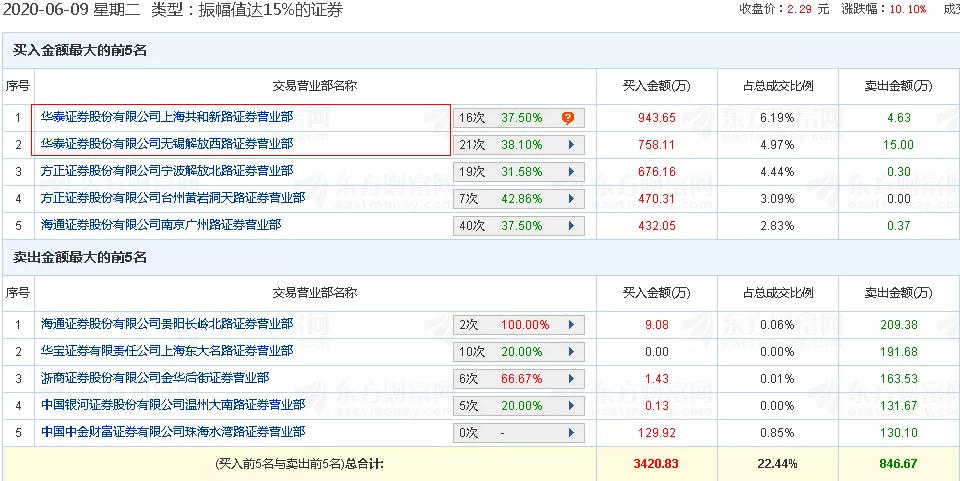
Task: Click the arrow icon beside 7次 42.86%
Action: click(x=570, y=198)
